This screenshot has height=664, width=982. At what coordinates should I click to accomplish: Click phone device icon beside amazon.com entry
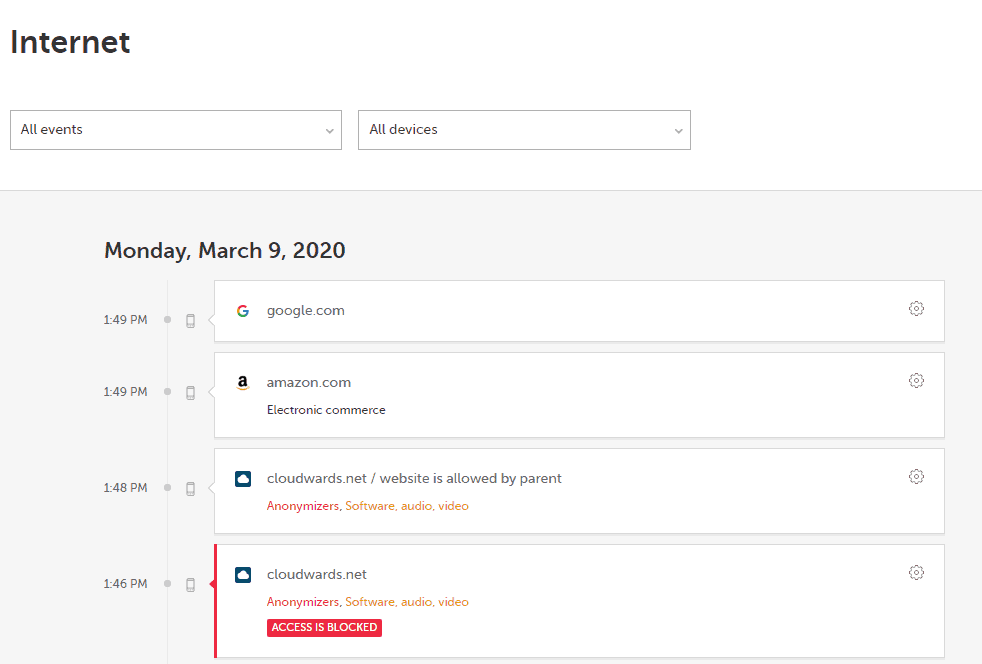click(190, 393)
